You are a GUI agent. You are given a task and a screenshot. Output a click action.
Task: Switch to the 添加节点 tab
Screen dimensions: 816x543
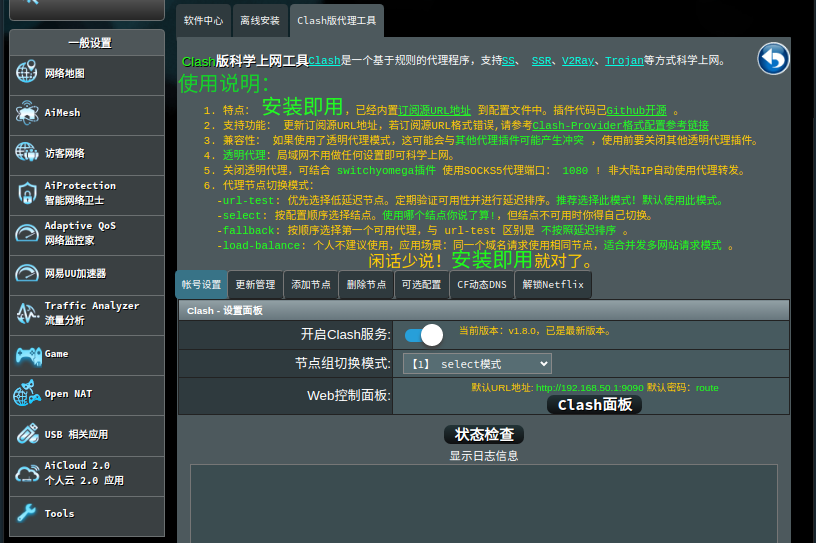pos(311,285)
